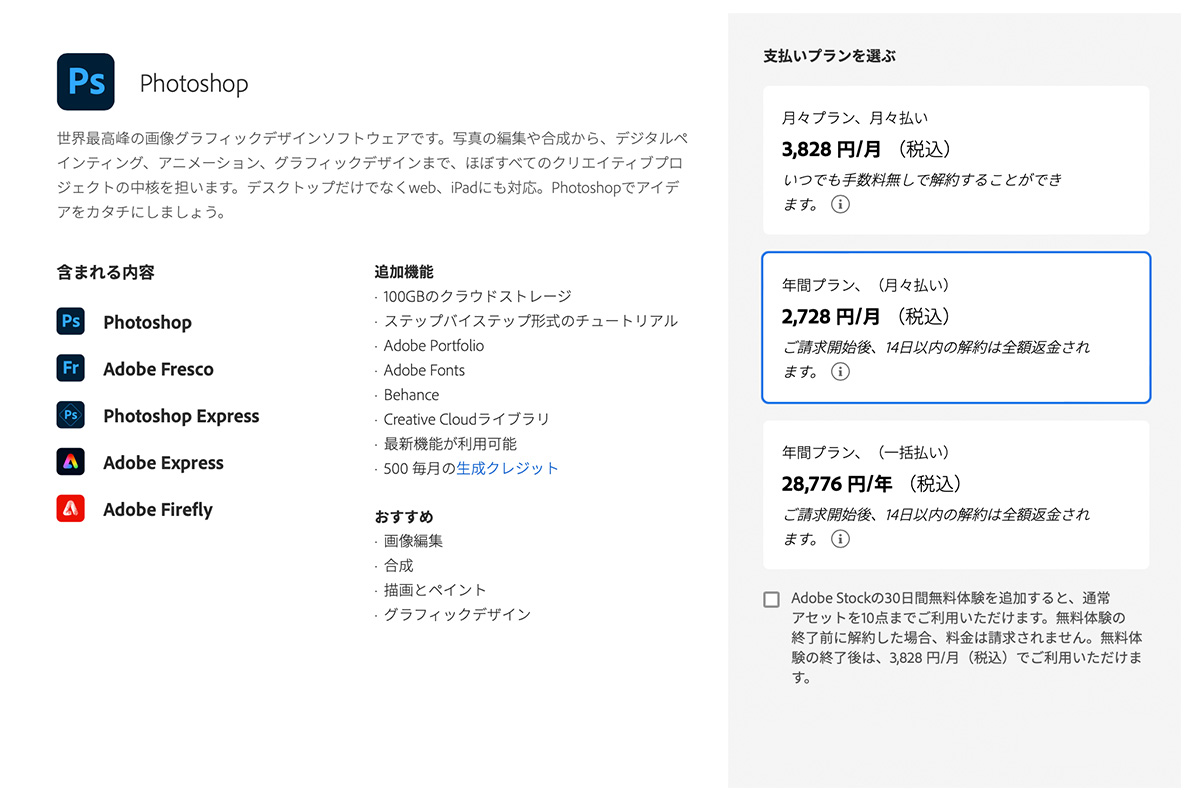The image size is (1200, 800).
Task: Select the 年間プラン、（一括払い） plan card
Action: point(956,495)
